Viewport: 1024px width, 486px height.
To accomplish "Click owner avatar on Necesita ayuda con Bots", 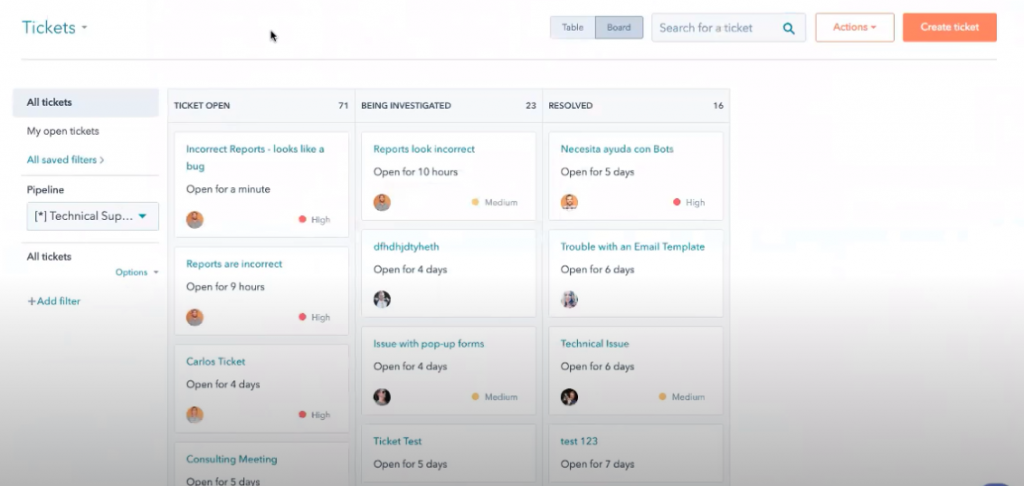I will [569, 202].
